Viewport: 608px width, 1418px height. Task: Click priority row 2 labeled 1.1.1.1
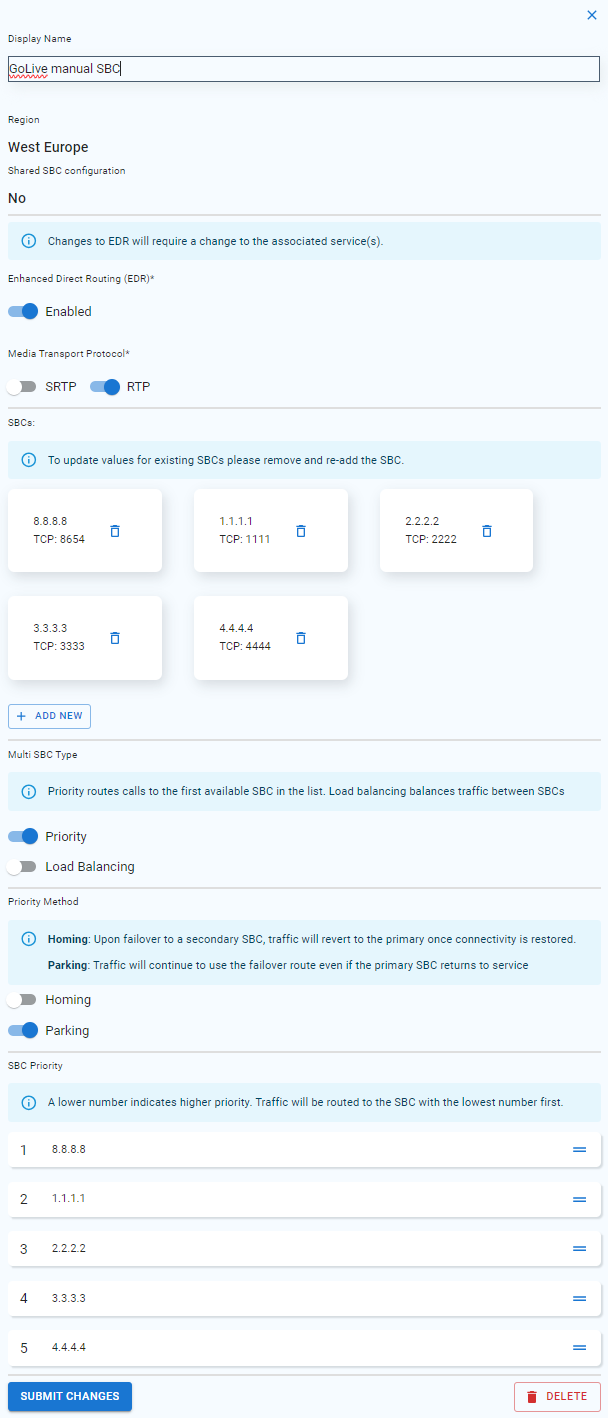tap(304, 1198)
